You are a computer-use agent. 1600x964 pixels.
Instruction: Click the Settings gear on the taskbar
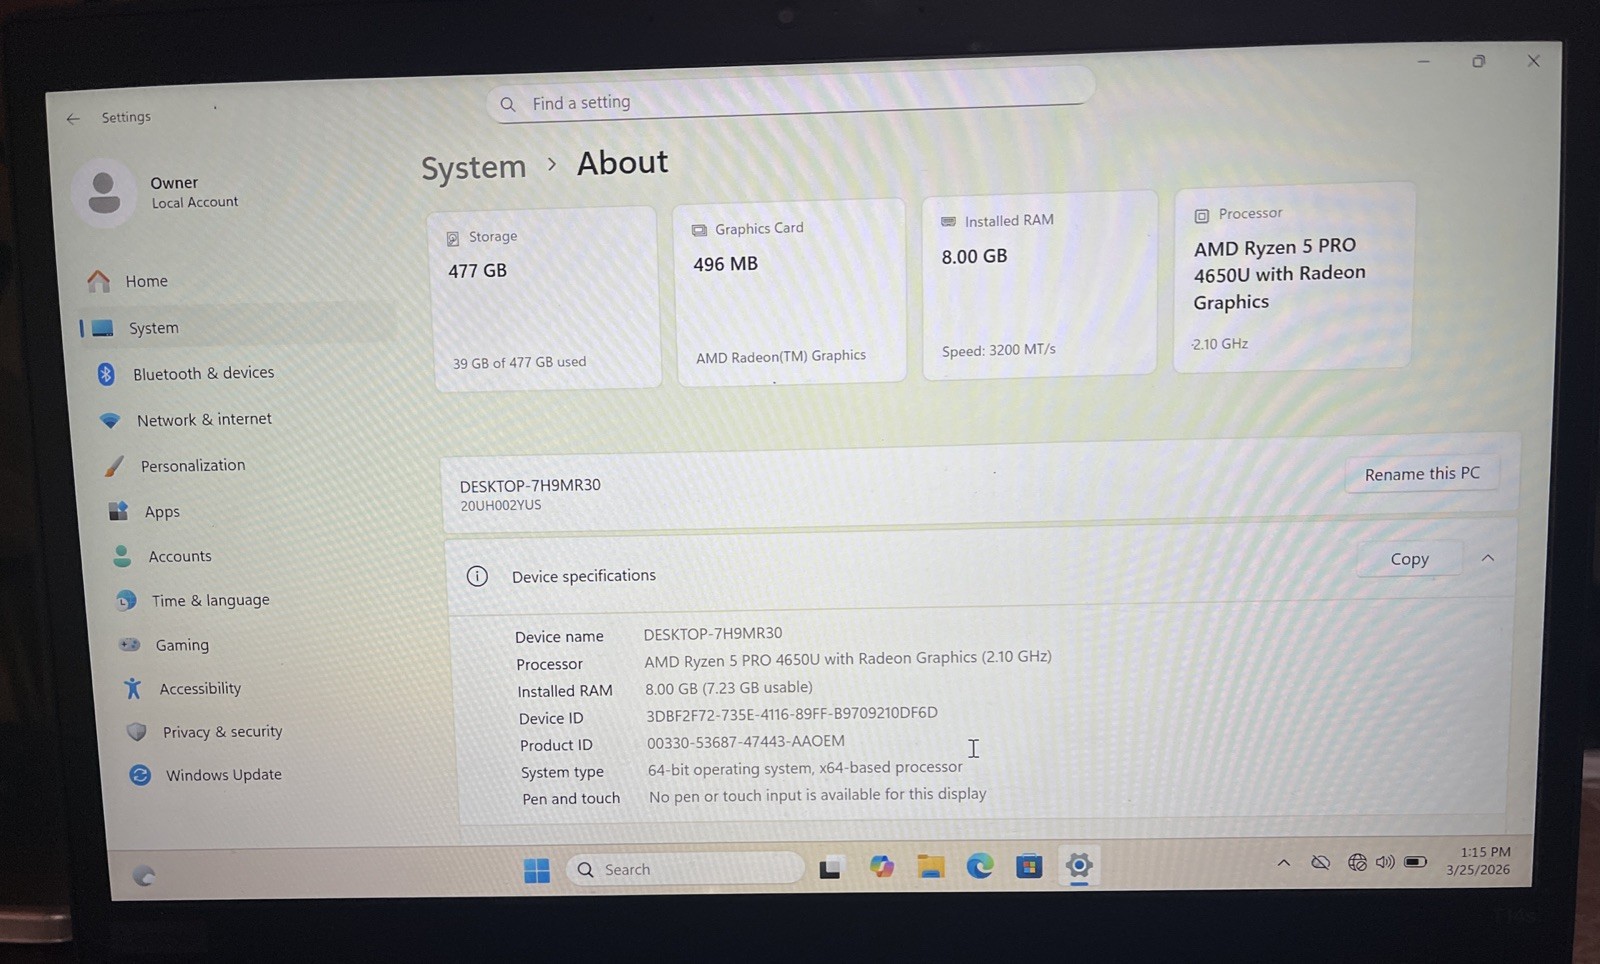1078,865
